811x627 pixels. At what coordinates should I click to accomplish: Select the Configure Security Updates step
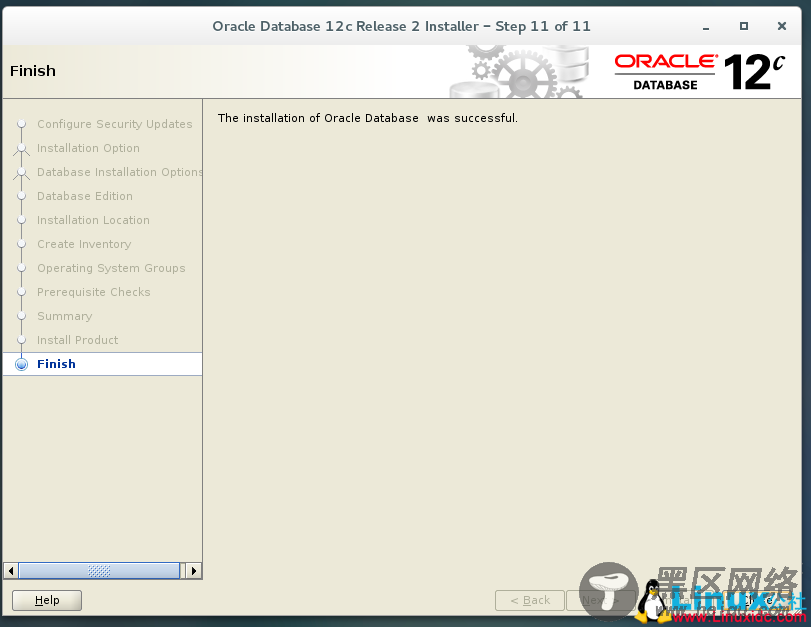tap(114, 124)
